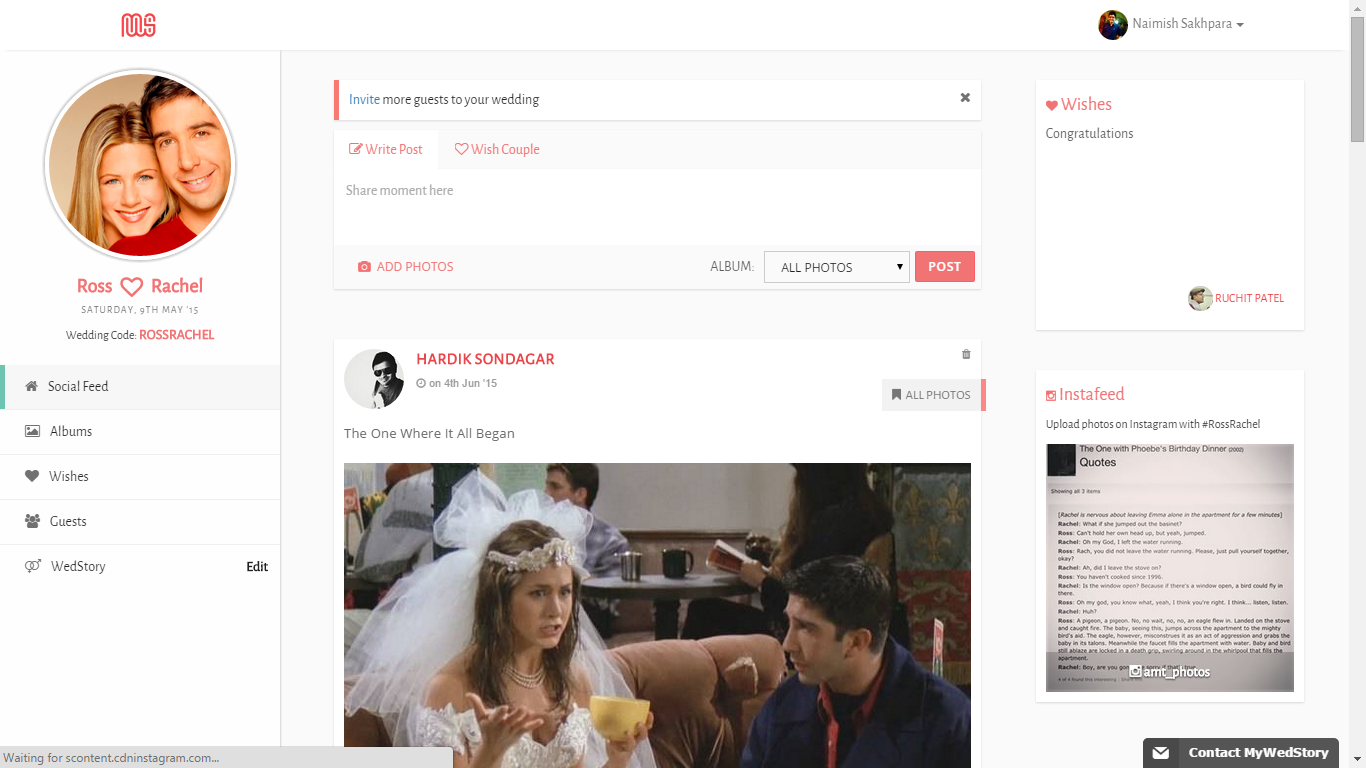Open HARDIK SONDAGAR's profile name link

485,360
